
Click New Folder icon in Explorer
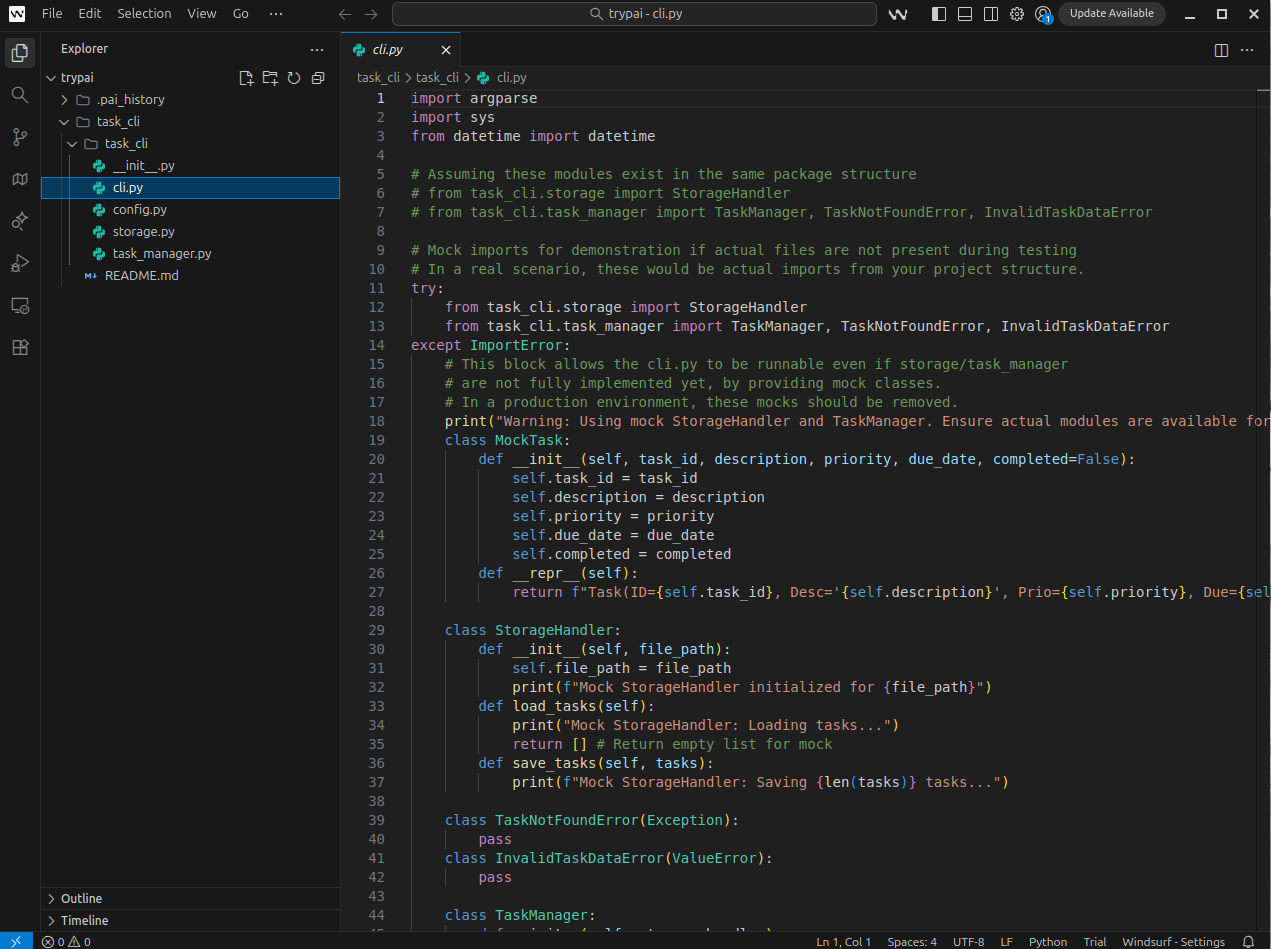coord(270,78)
